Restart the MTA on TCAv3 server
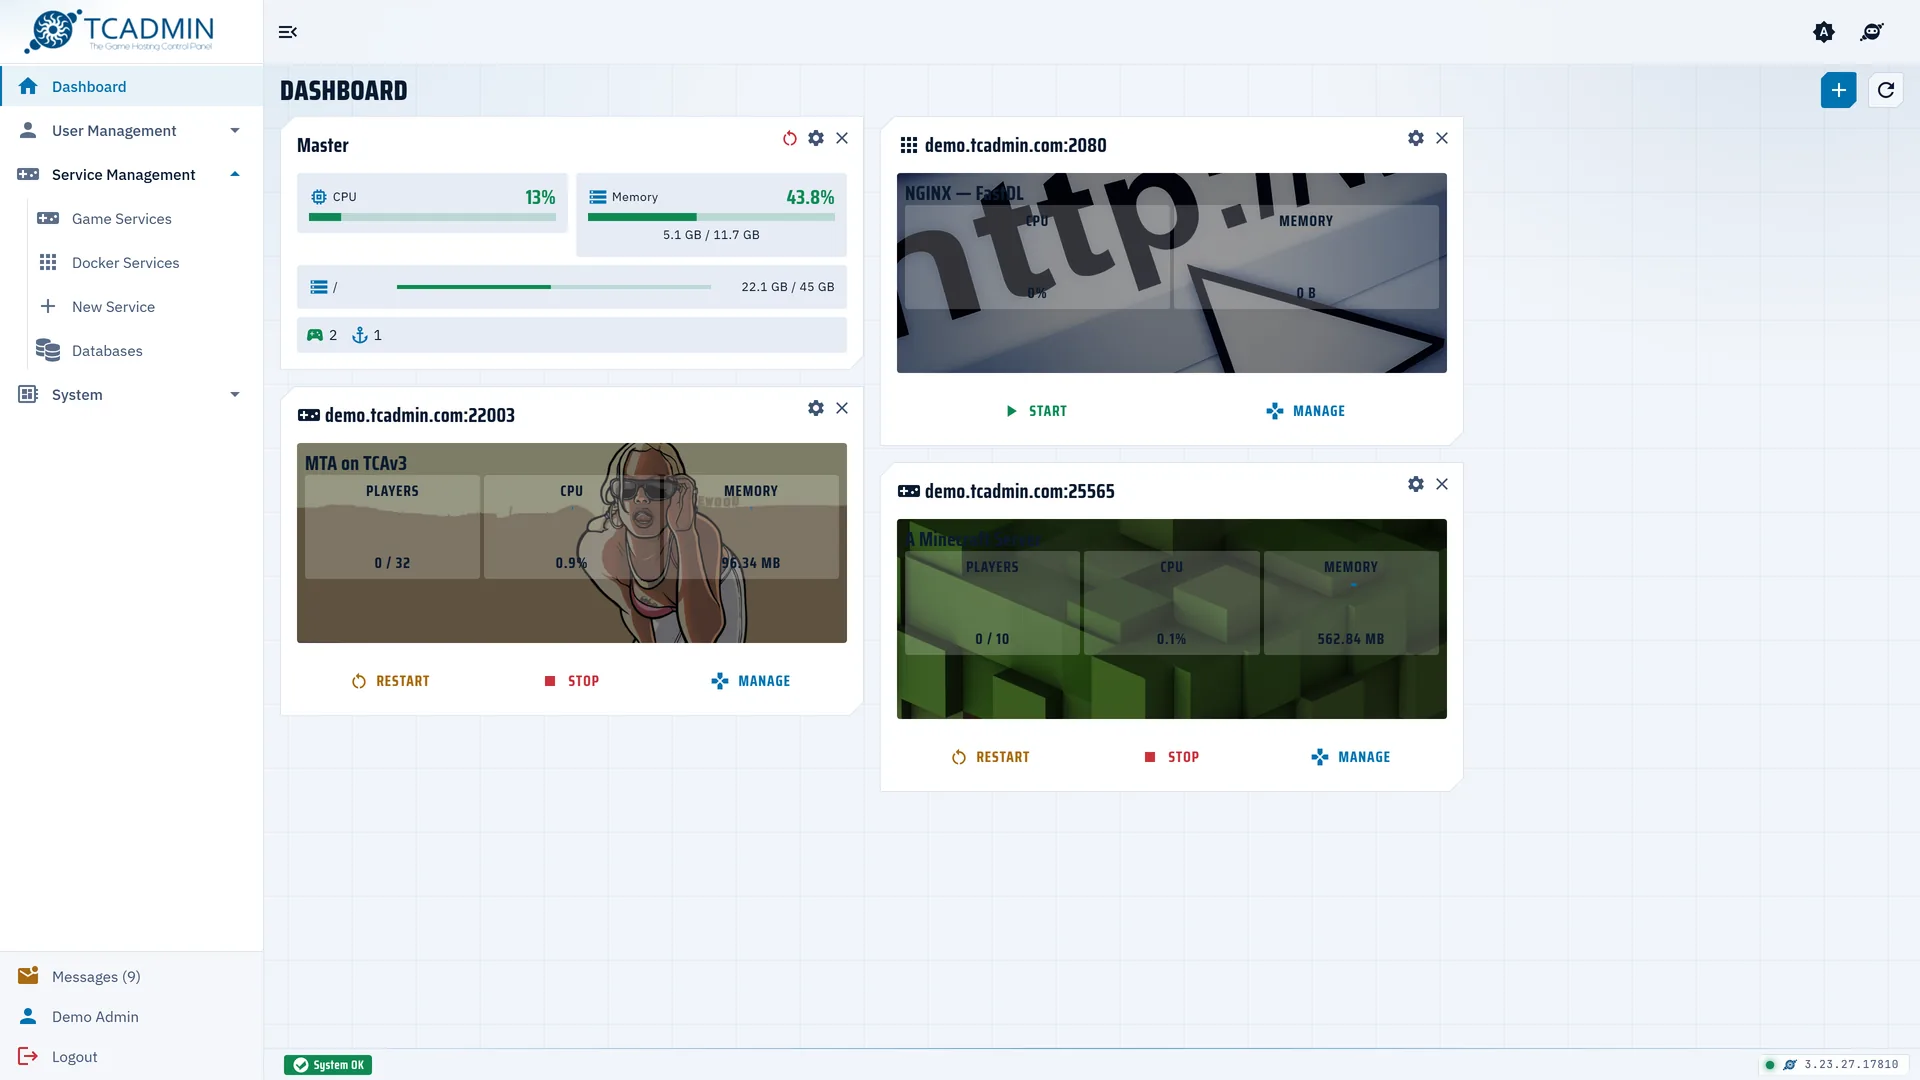Viewport: 1920px width, 1080px height. pos(390,681)
